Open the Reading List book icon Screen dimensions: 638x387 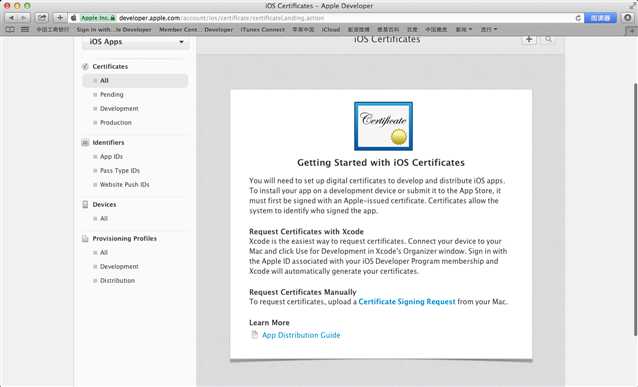tap(10, 29)
